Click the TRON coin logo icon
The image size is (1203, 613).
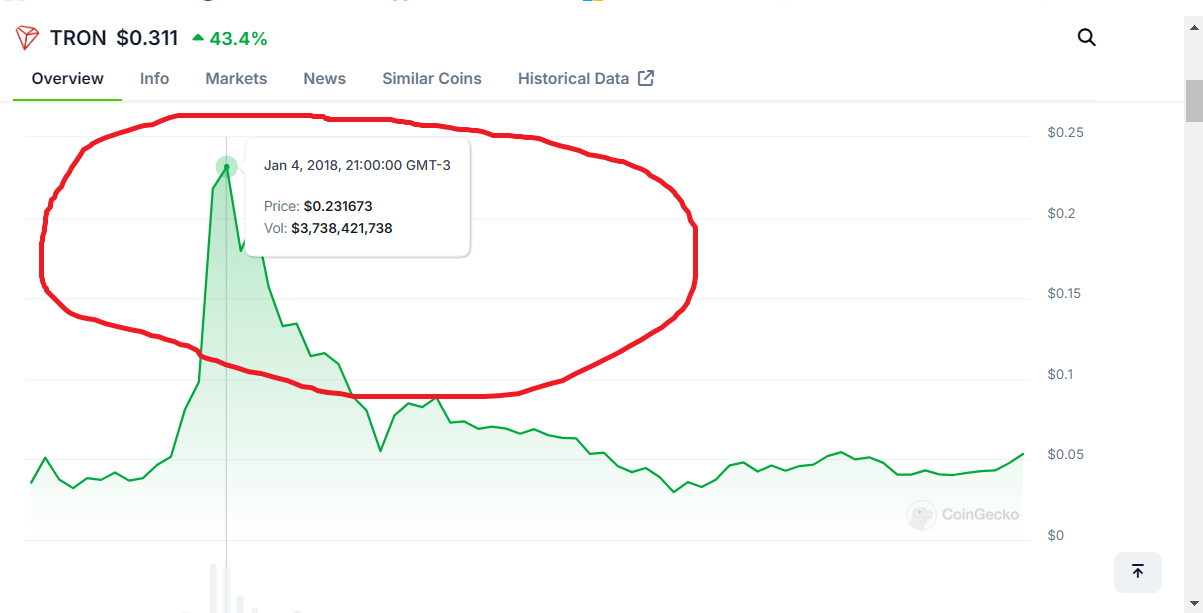pyautogui.click(x=26, y=38)
